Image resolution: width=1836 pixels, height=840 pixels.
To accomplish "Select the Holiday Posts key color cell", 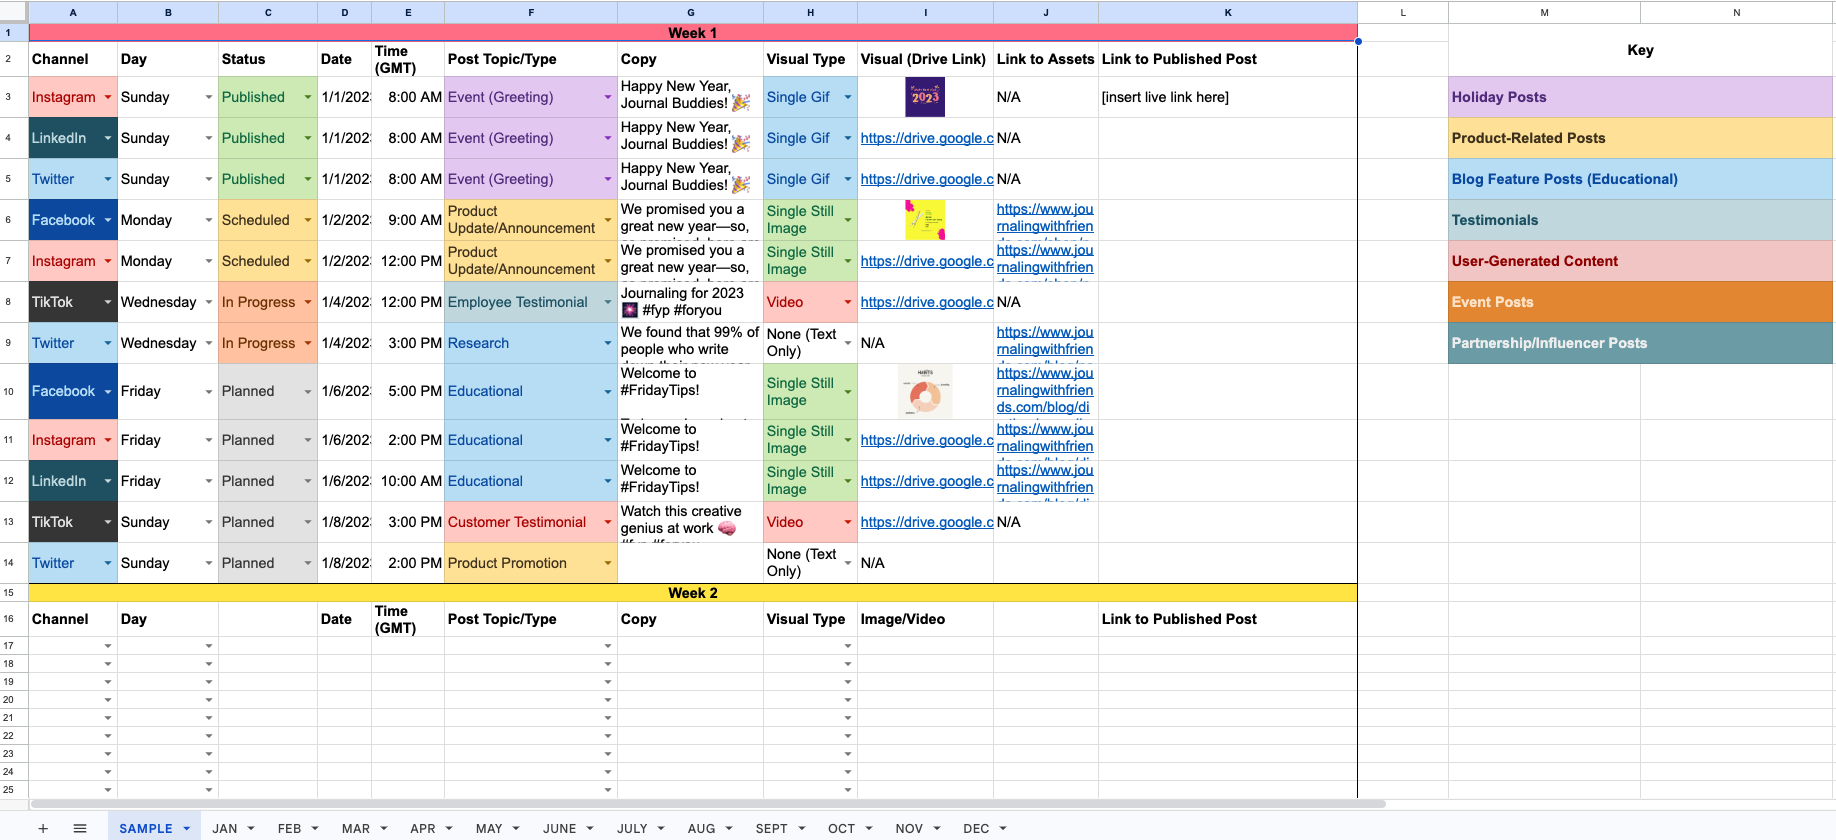I will tap(1640, 97).
